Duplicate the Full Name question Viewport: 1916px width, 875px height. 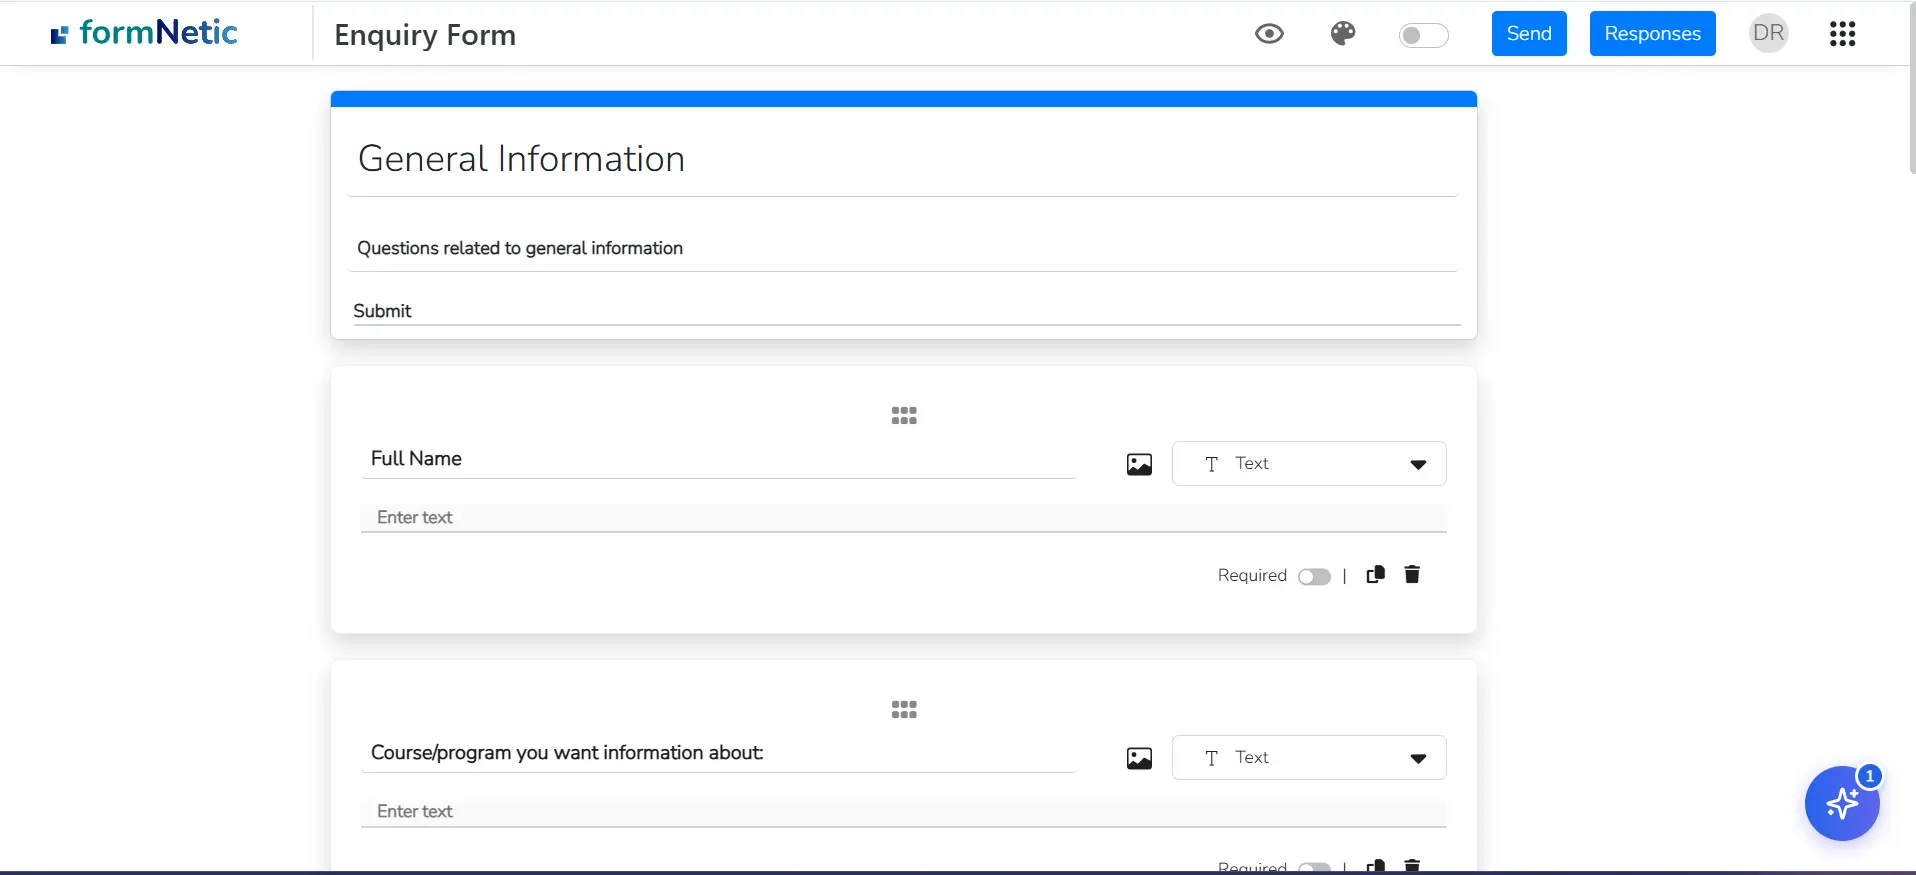click(x=1376, y=574)
